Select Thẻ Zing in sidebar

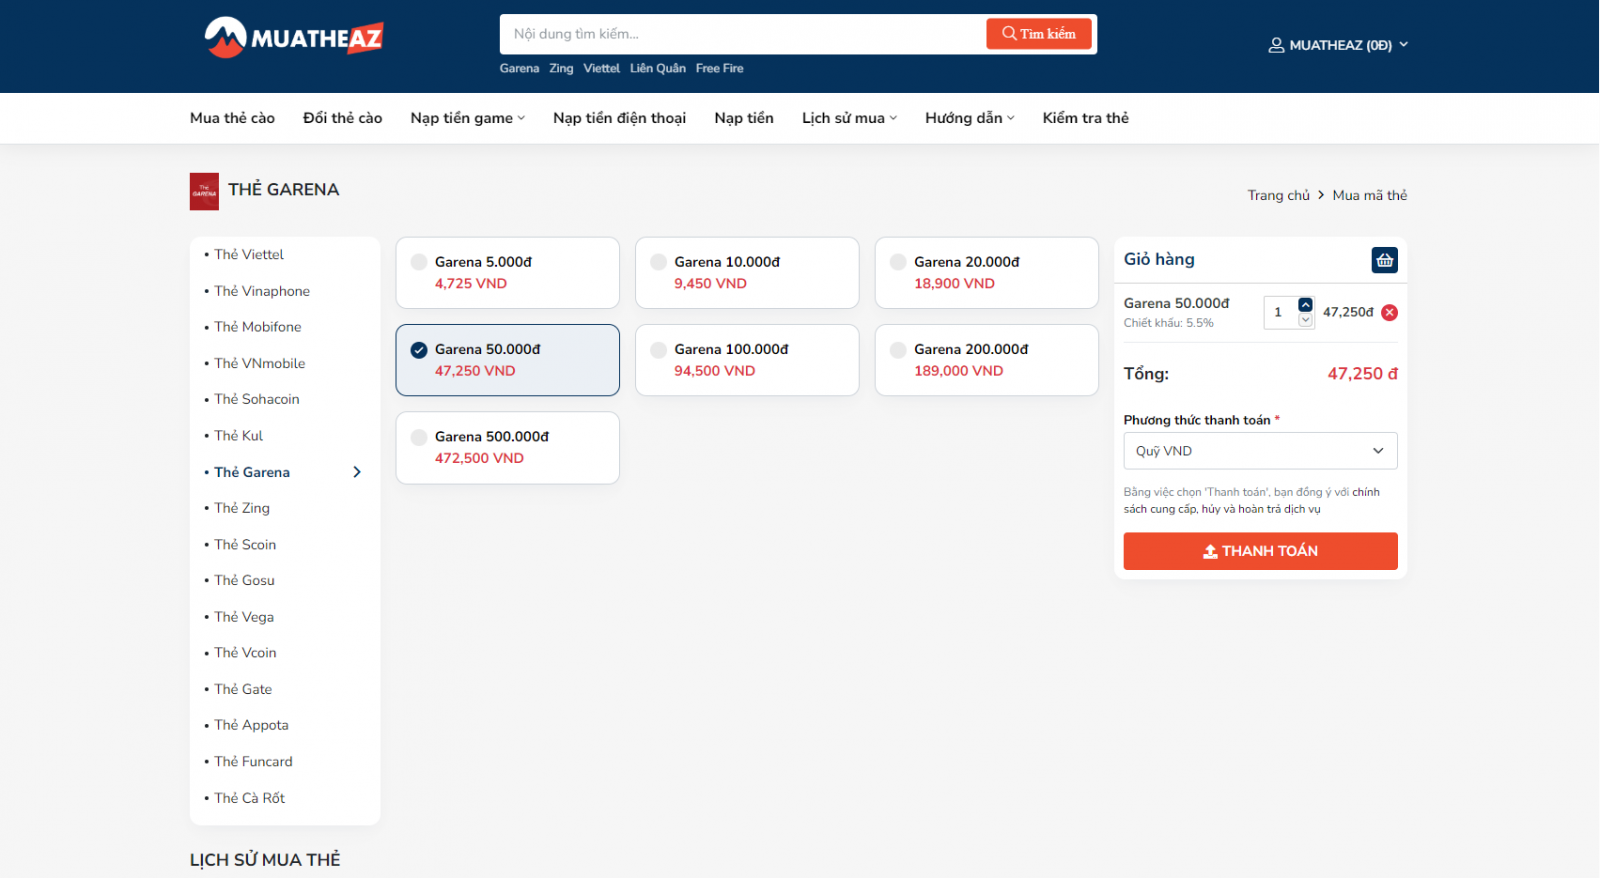(242, 508)
